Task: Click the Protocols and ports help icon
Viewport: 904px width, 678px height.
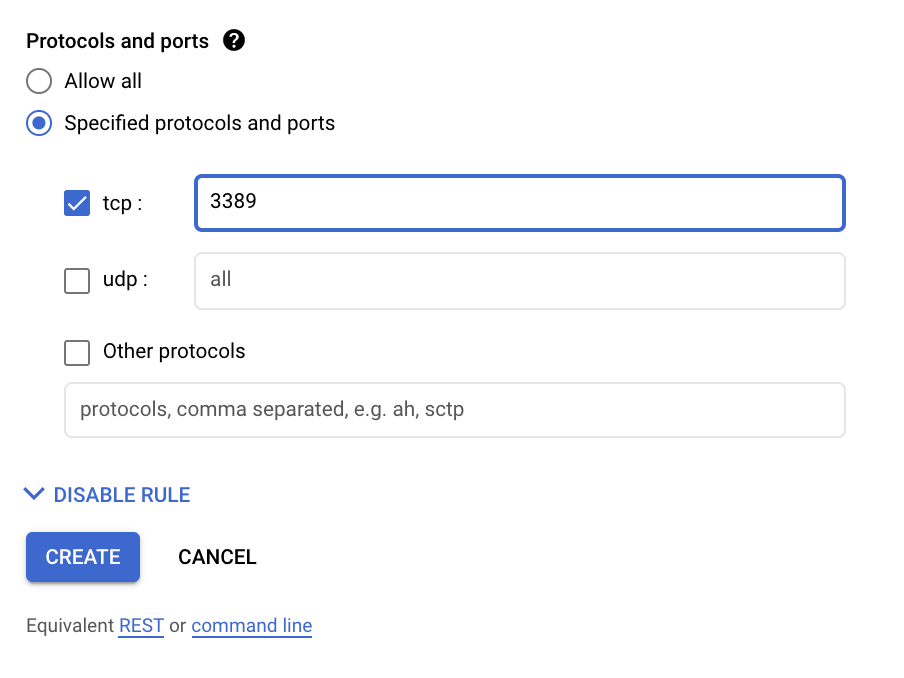Action: (234, 41)
